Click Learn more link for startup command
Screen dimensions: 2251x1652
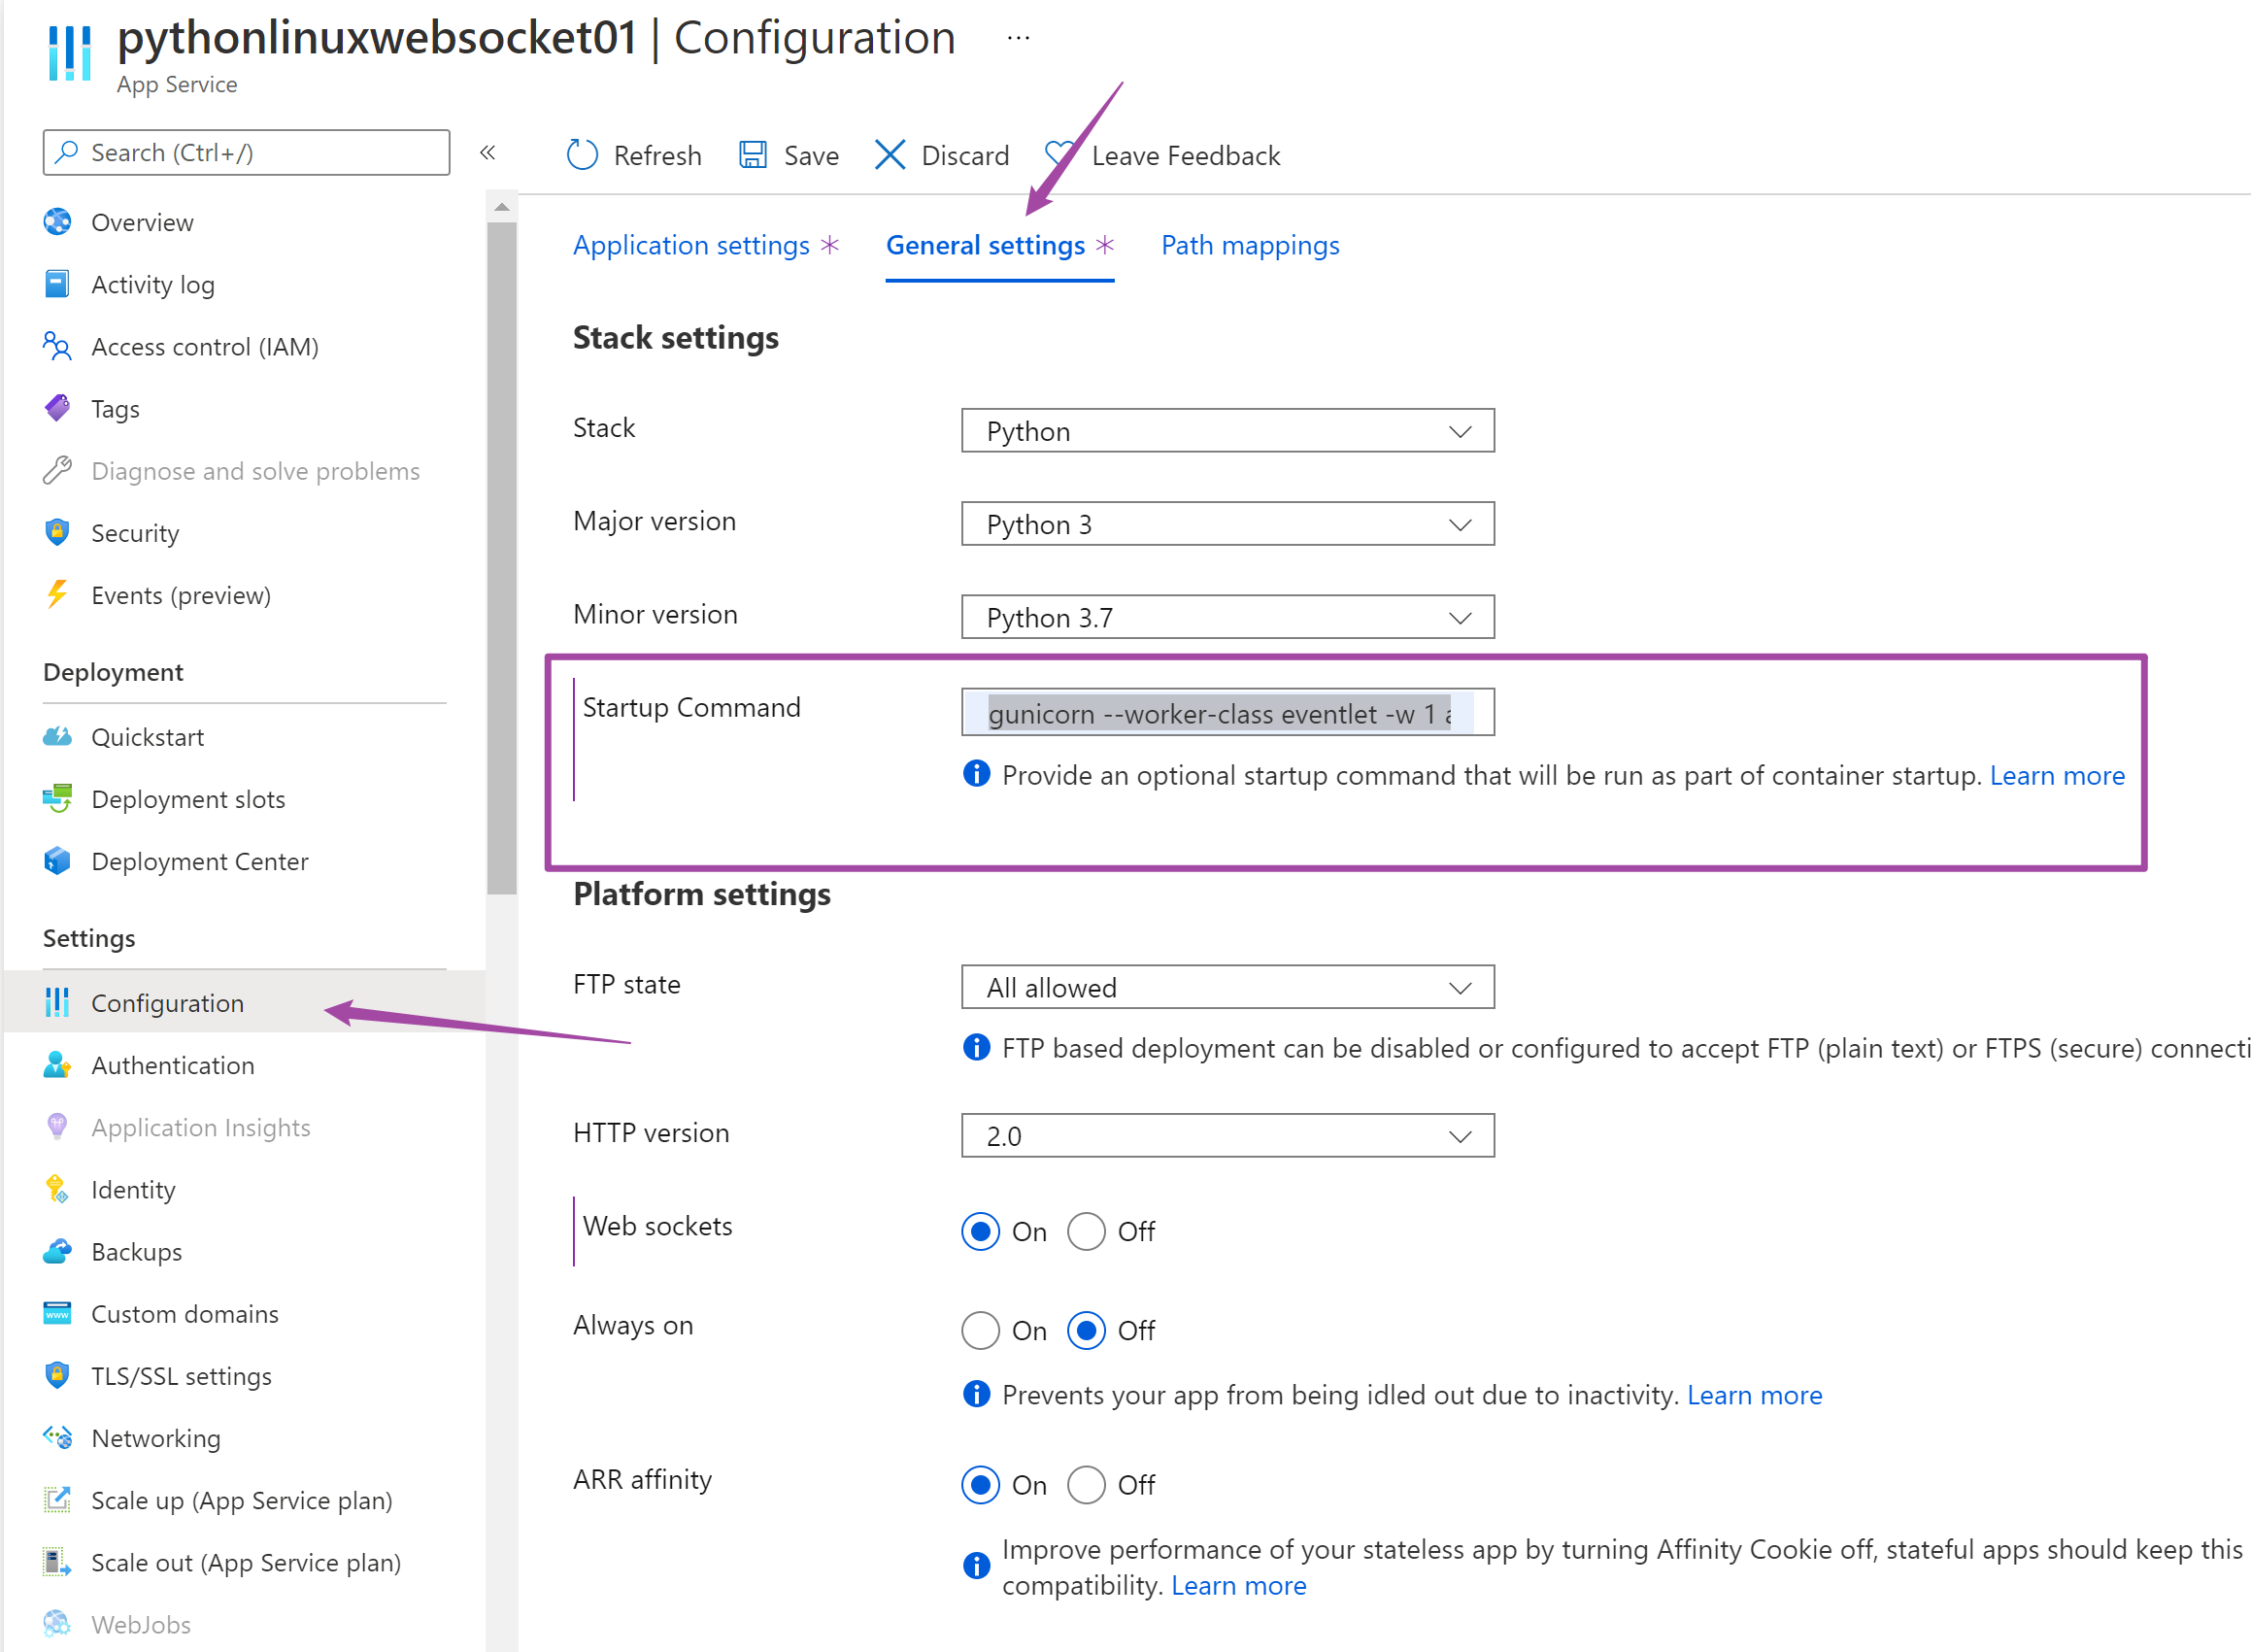click(x=2056, y=775)
